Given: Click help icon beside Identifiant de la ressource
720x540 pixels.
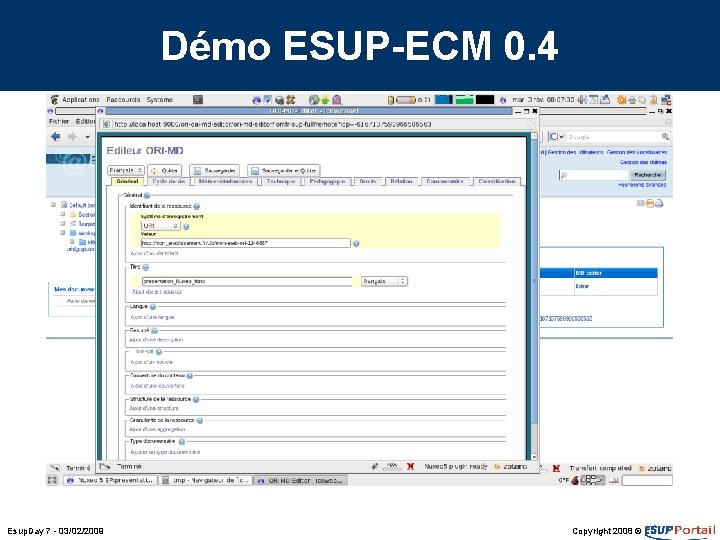Looking at the screenshot, I should (197, 207).
